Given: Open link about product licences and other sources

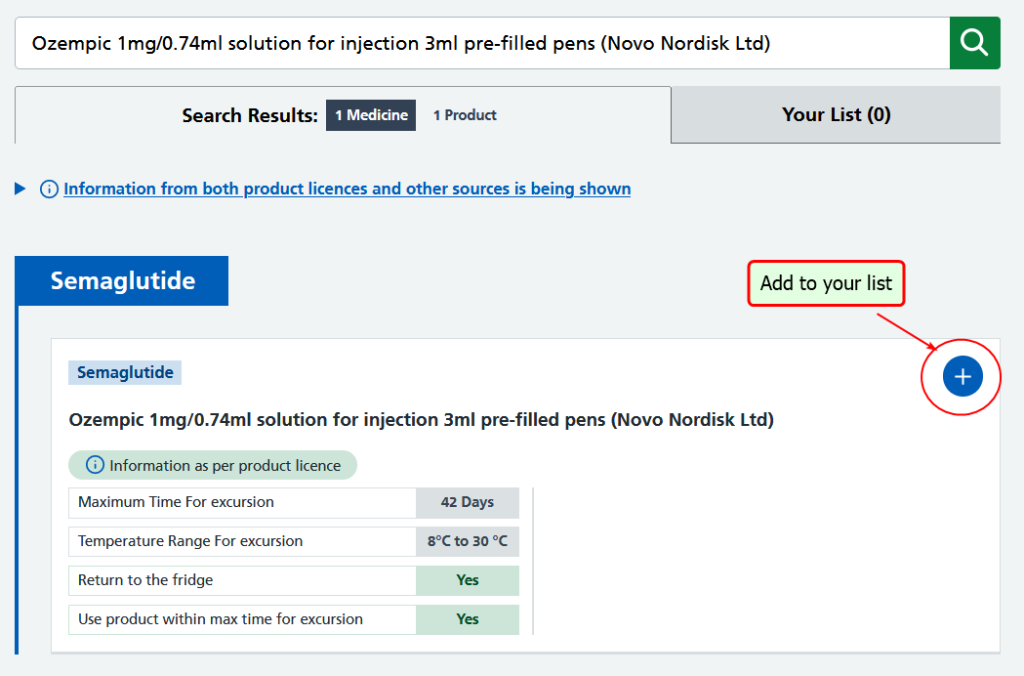Looking at the screenshot, I should (x=347, y=189).
